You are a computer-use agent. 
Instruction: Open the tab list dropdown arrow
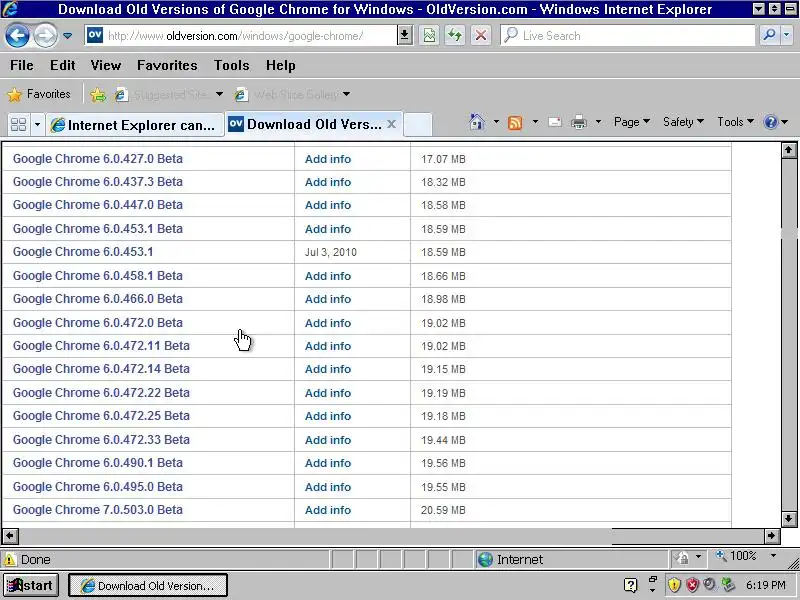pyautogui.click(x=37, y=124)
